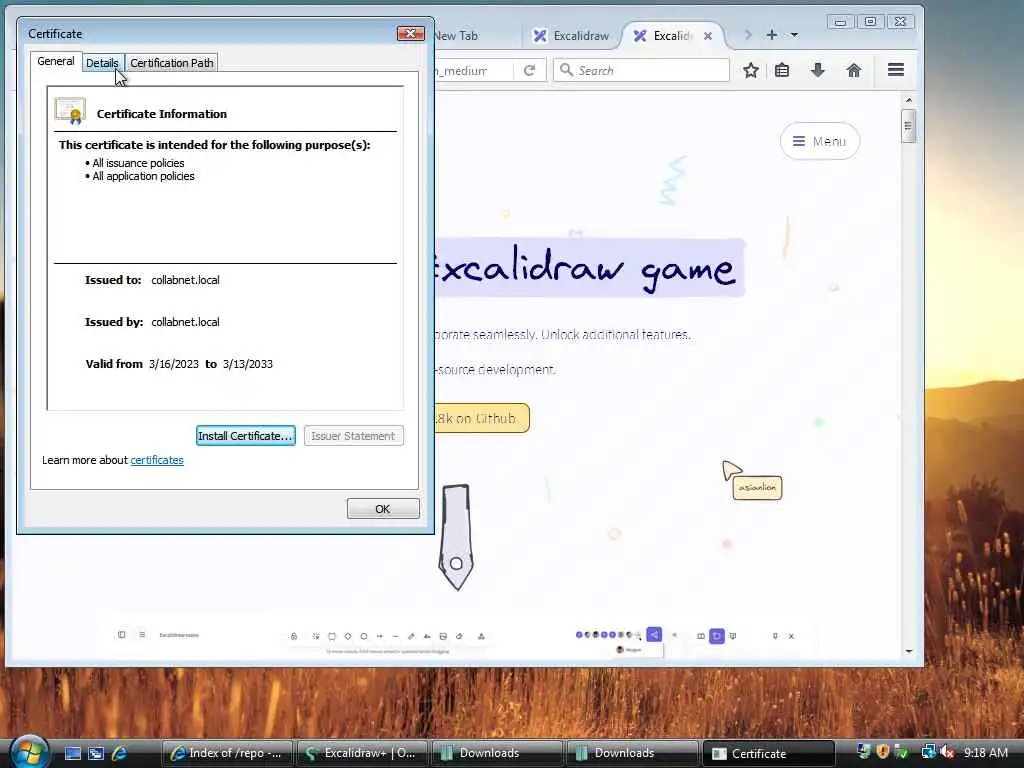Click 'All issuance policies' text
The height and width of the screenshot is (768, 1024).
click(138, 163)
